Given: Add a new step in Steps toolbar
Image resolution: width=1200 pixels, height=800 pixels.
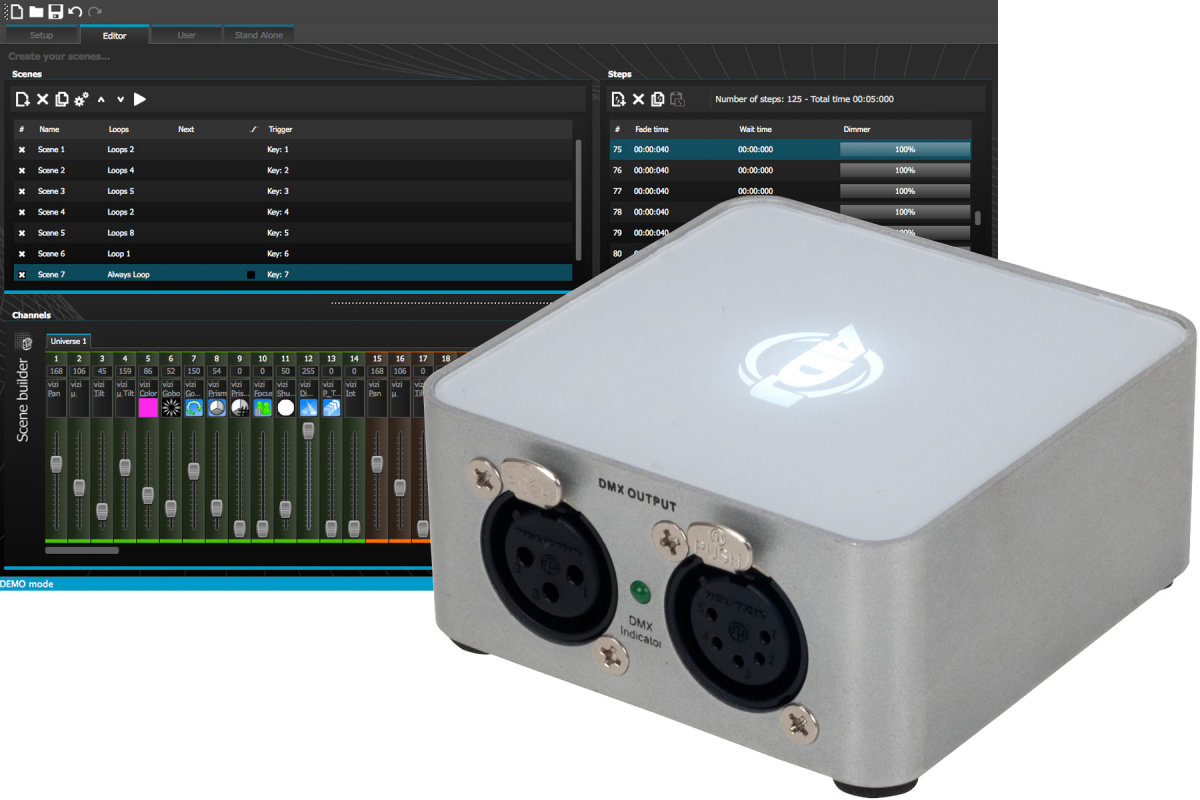Looking at the screenshot, I should [x=619, y=99].
